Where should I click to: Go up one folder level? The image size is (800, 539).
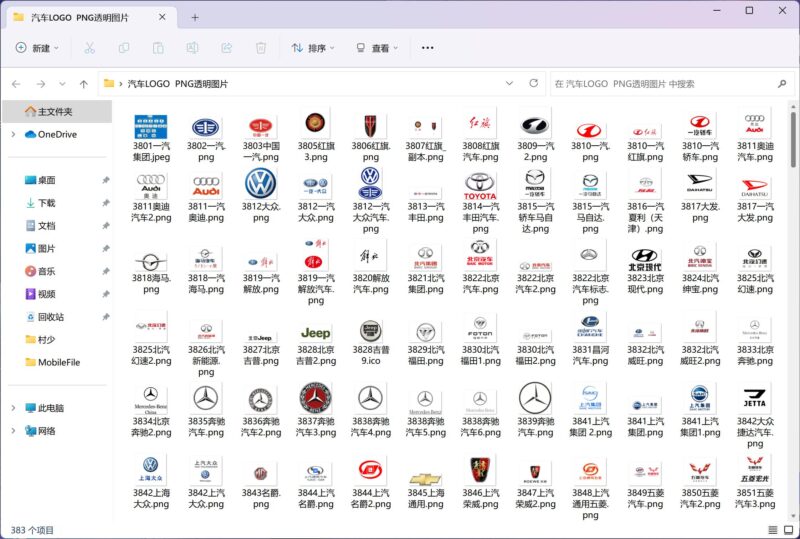click(x=84, y=84)
